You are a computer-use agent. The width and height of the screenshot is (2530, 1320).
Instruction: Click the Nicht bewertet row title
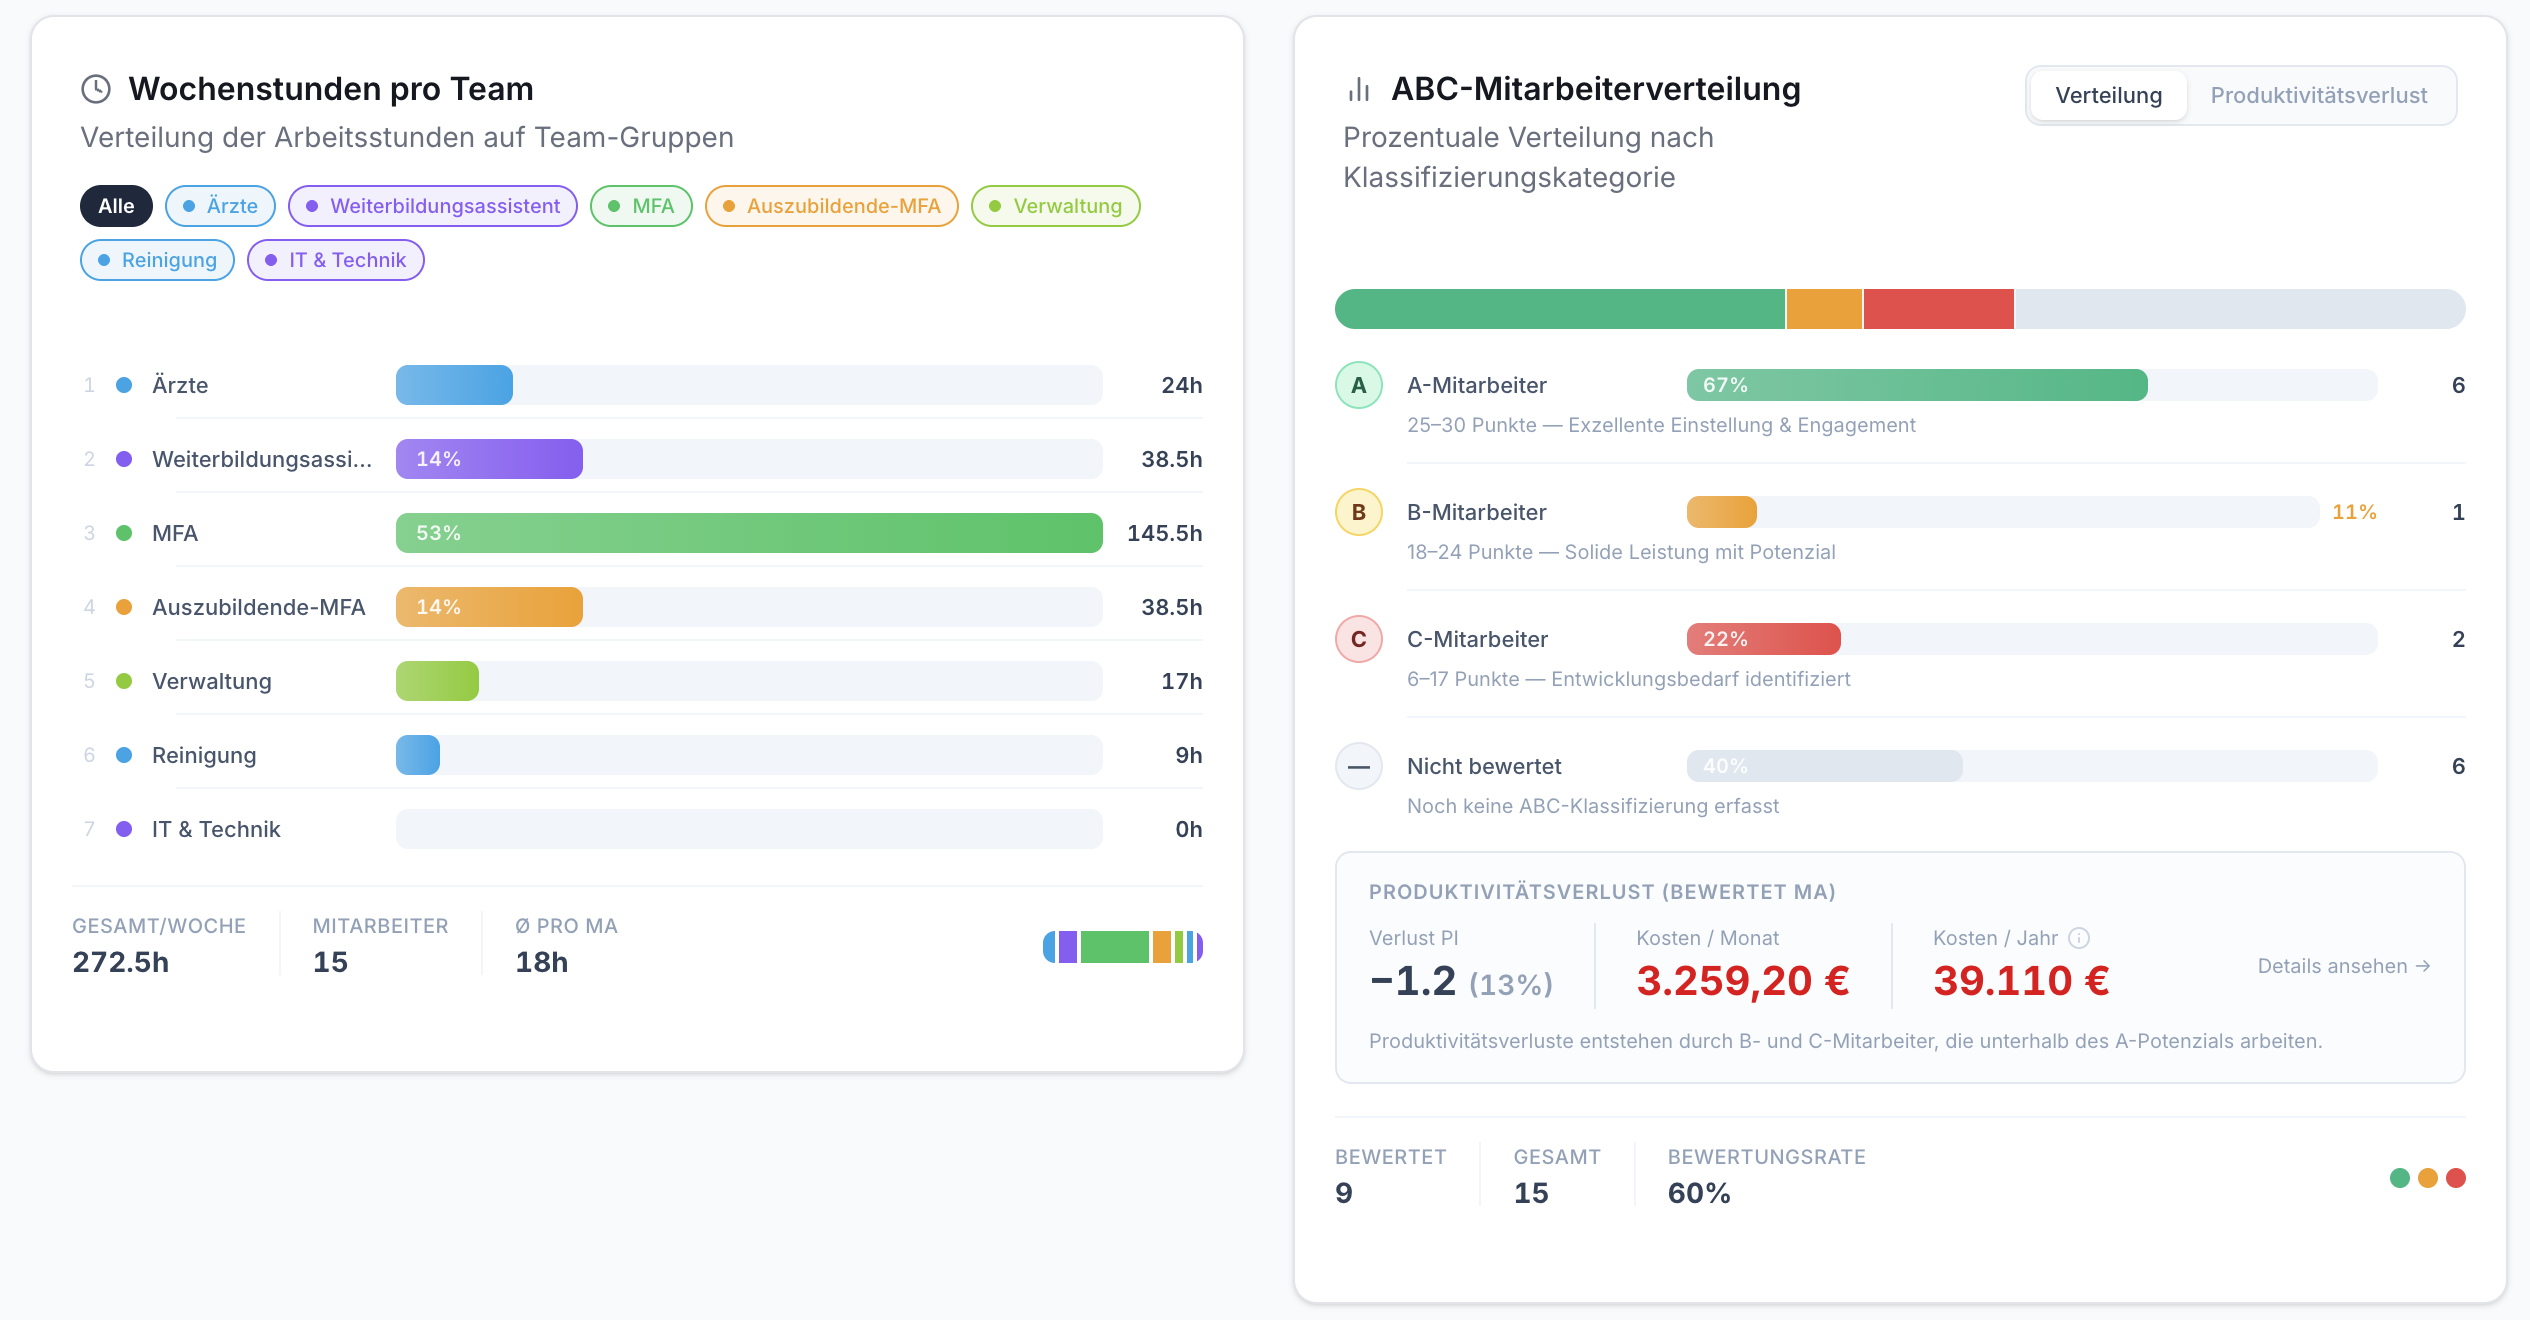(x=1484, y=766)
